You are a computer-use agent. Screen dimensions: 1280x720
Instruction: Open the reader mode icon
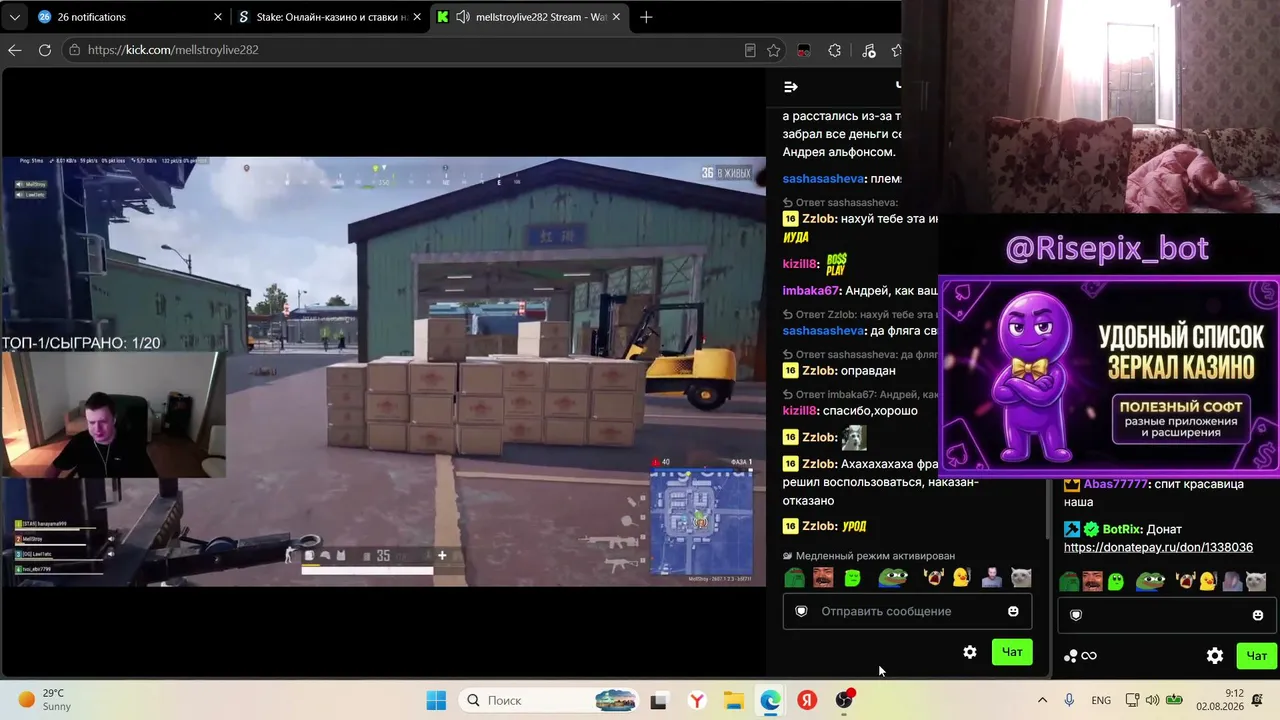[x=750, y=50]
